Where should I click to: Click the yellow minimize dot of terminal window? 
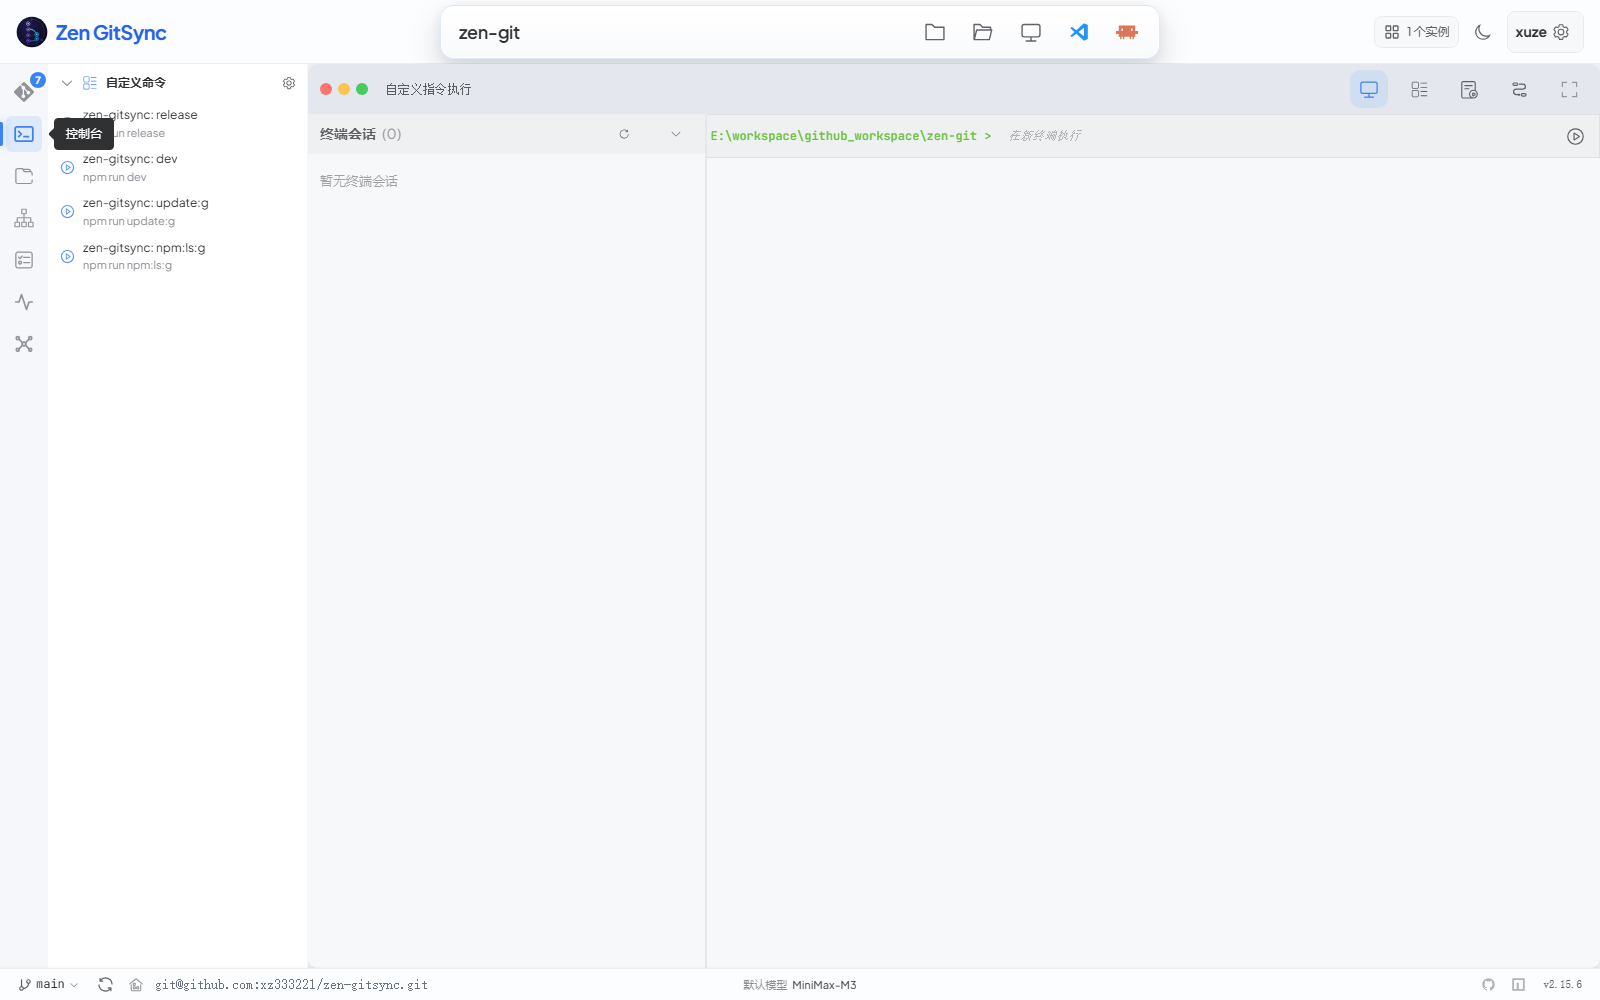click(x=344, y=89)
